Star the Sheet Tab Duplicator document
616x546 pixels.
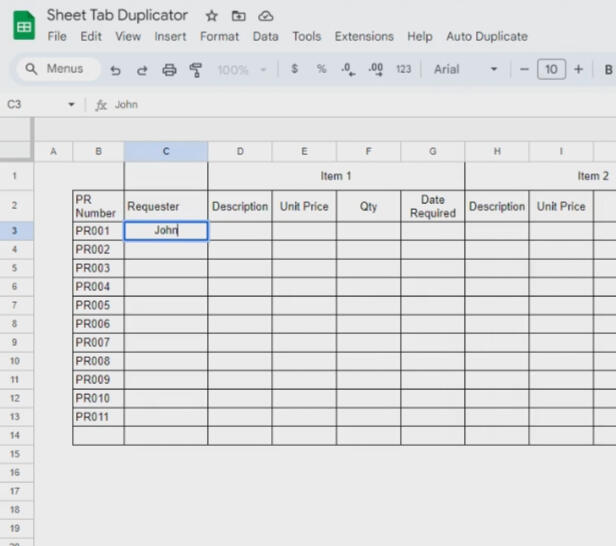point(211,16)
